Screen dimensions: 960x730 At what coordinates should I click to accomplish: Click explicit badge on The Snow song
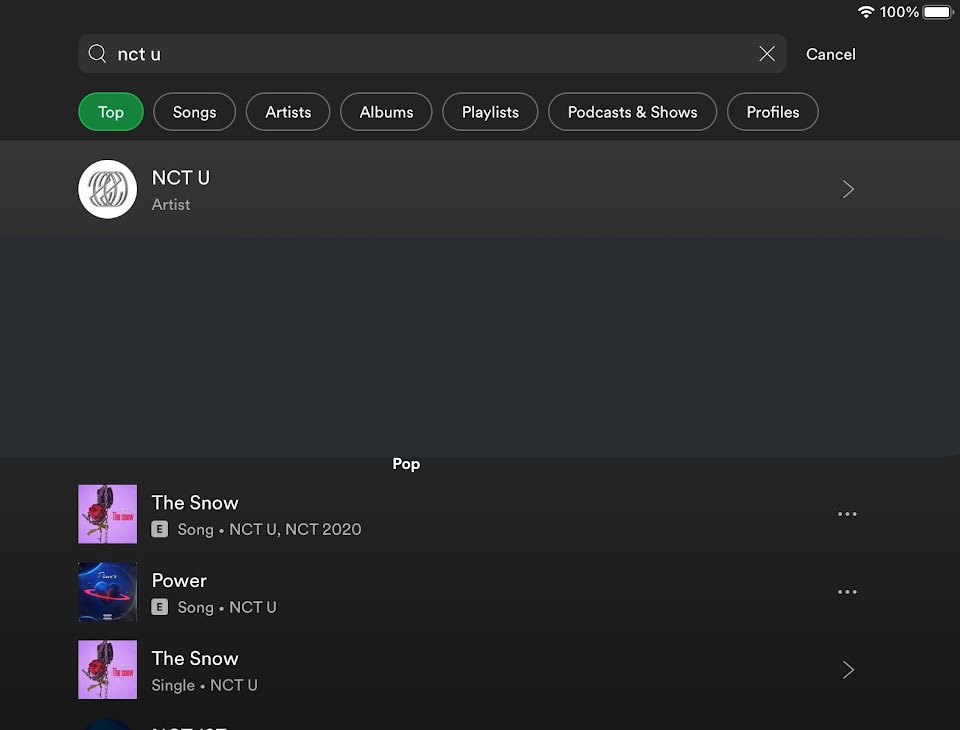tap(160, 529)
